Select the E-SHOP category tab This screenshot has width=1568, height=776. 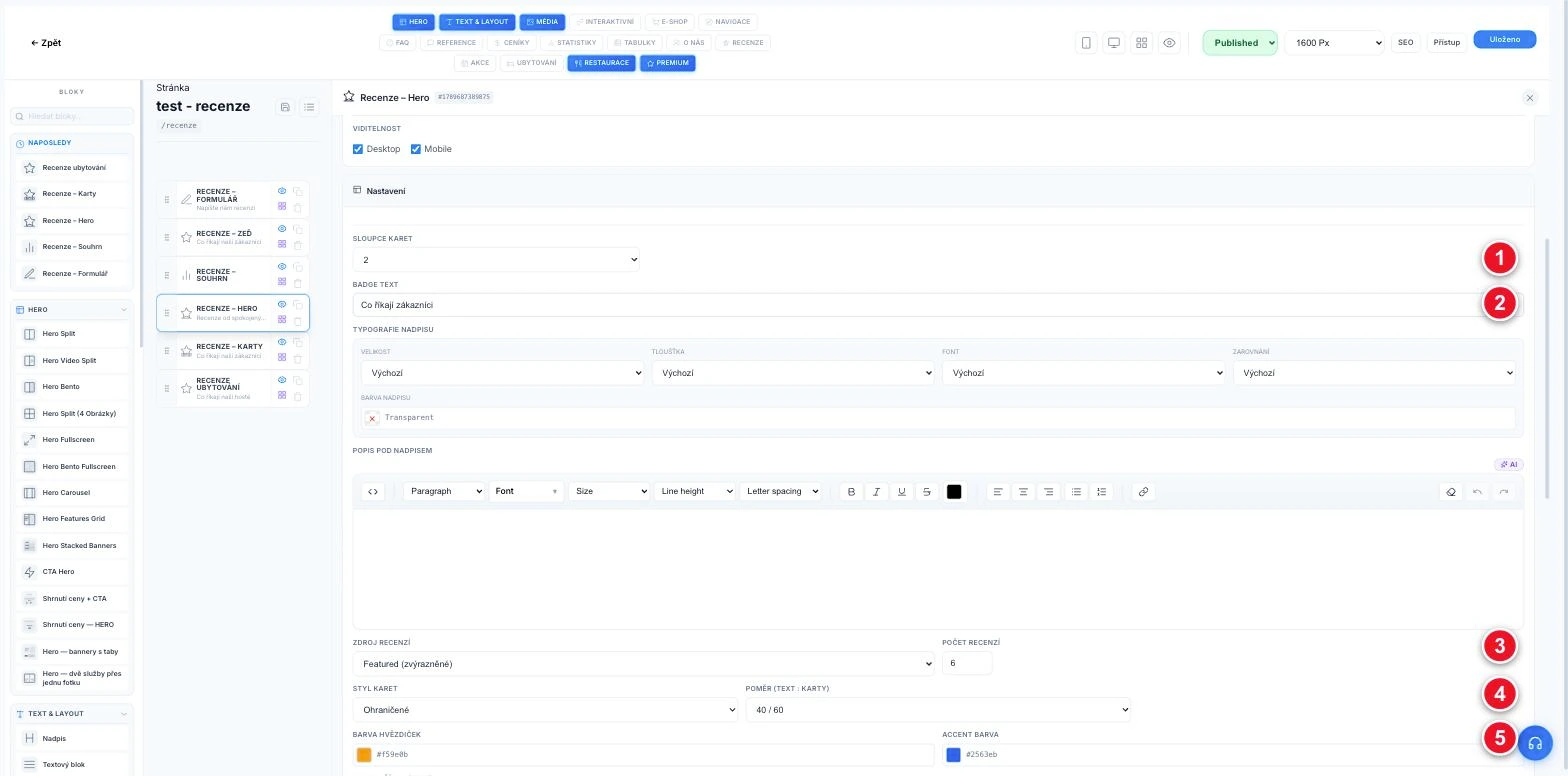(x=670, y=22)
